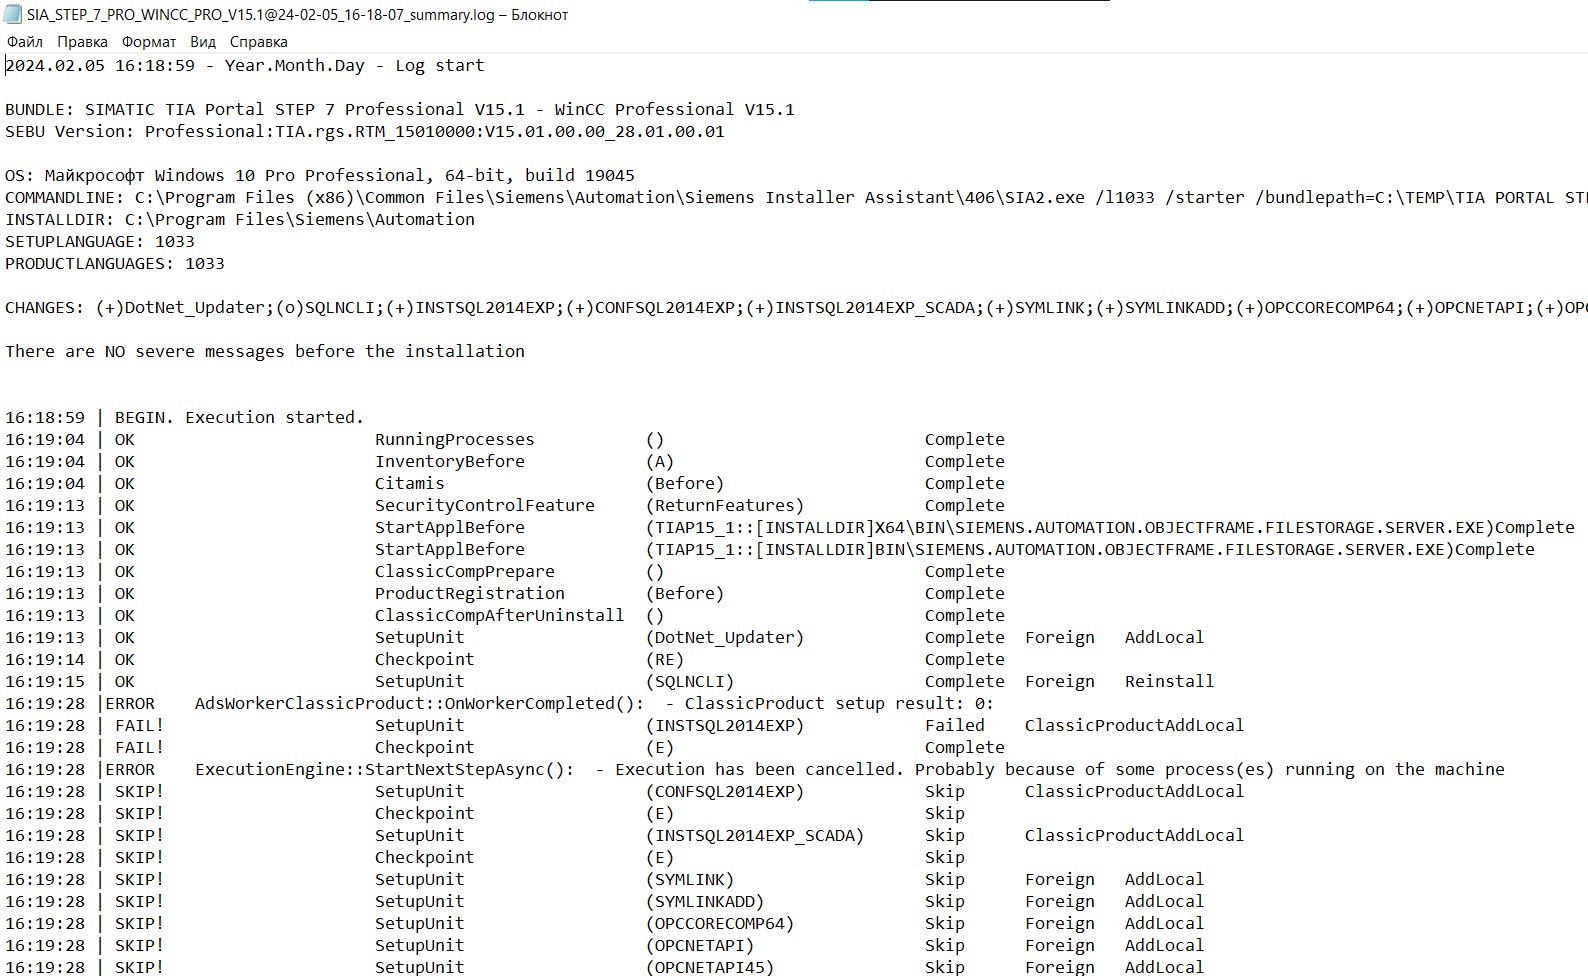
Task: Click the (INSTSQL2014EXP) failed unit text
Action: click(x=725, y=726)
